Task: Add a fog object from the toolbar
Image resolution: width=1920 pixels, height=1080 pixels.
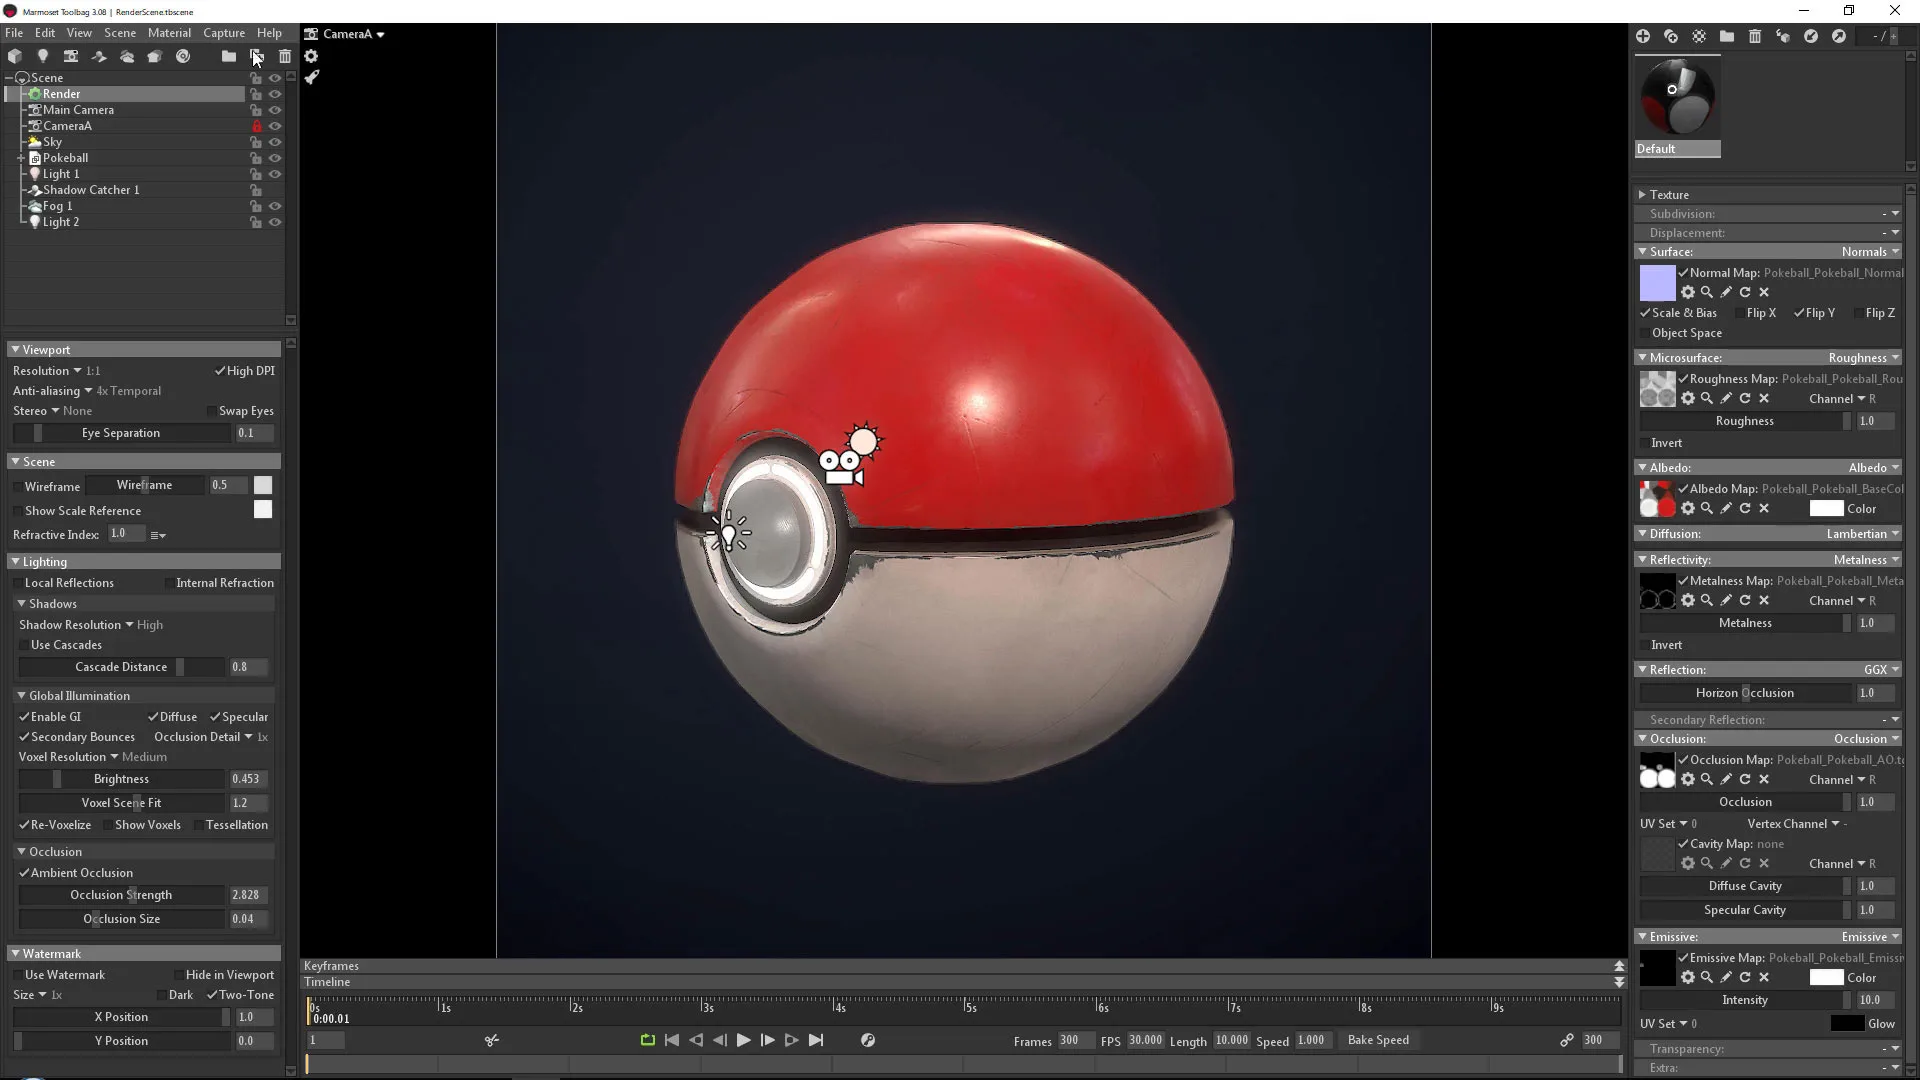Action: [x=127, y=56]
